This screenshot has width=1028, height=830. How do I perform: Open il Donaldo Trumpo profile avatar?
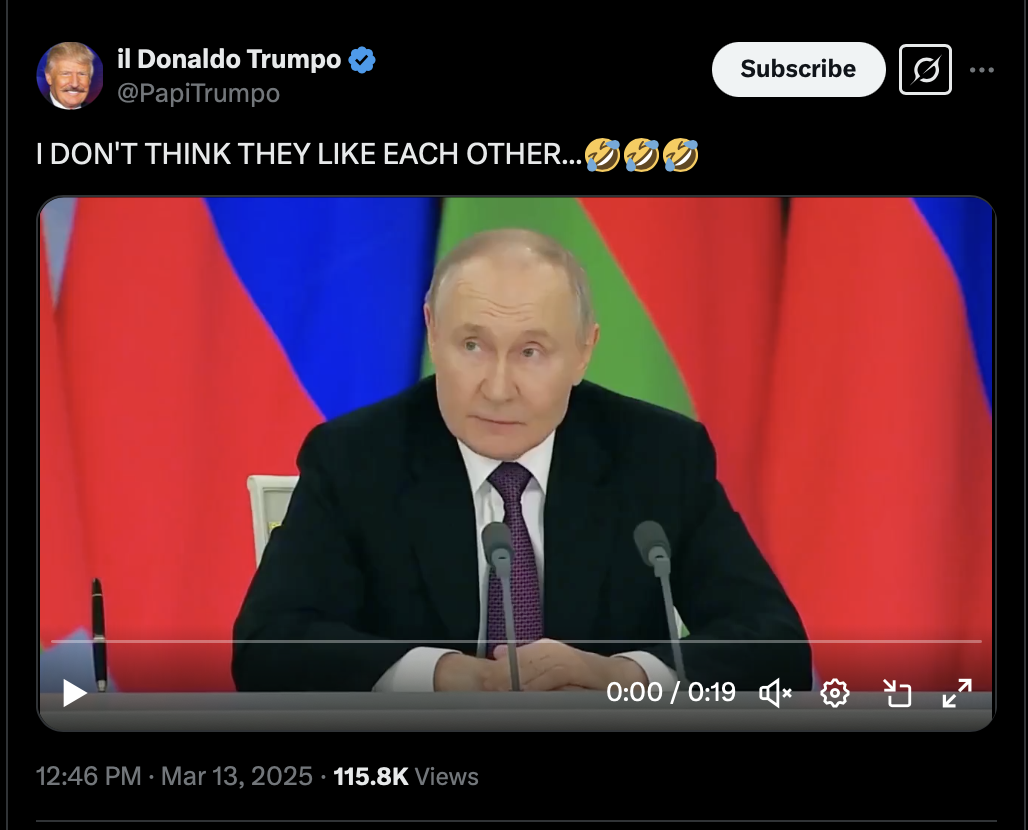[x=69, y=75]
